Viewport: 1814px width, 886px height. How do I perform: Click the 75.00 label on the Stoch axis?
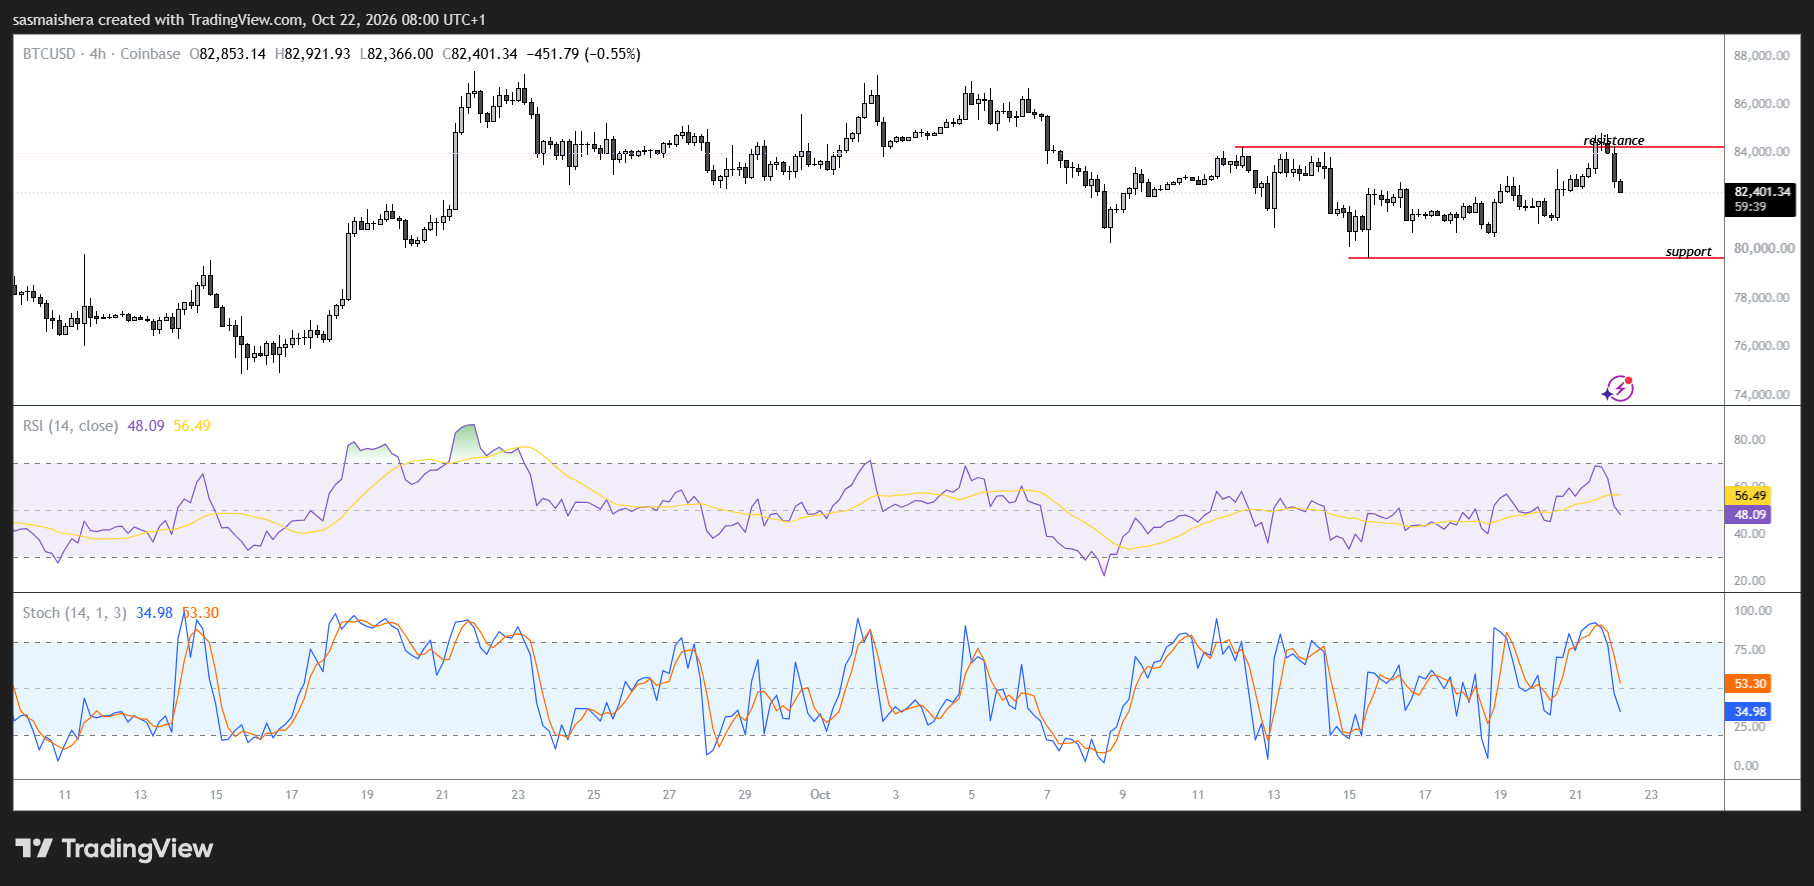pyautogui.click(x=1749, y=650)
